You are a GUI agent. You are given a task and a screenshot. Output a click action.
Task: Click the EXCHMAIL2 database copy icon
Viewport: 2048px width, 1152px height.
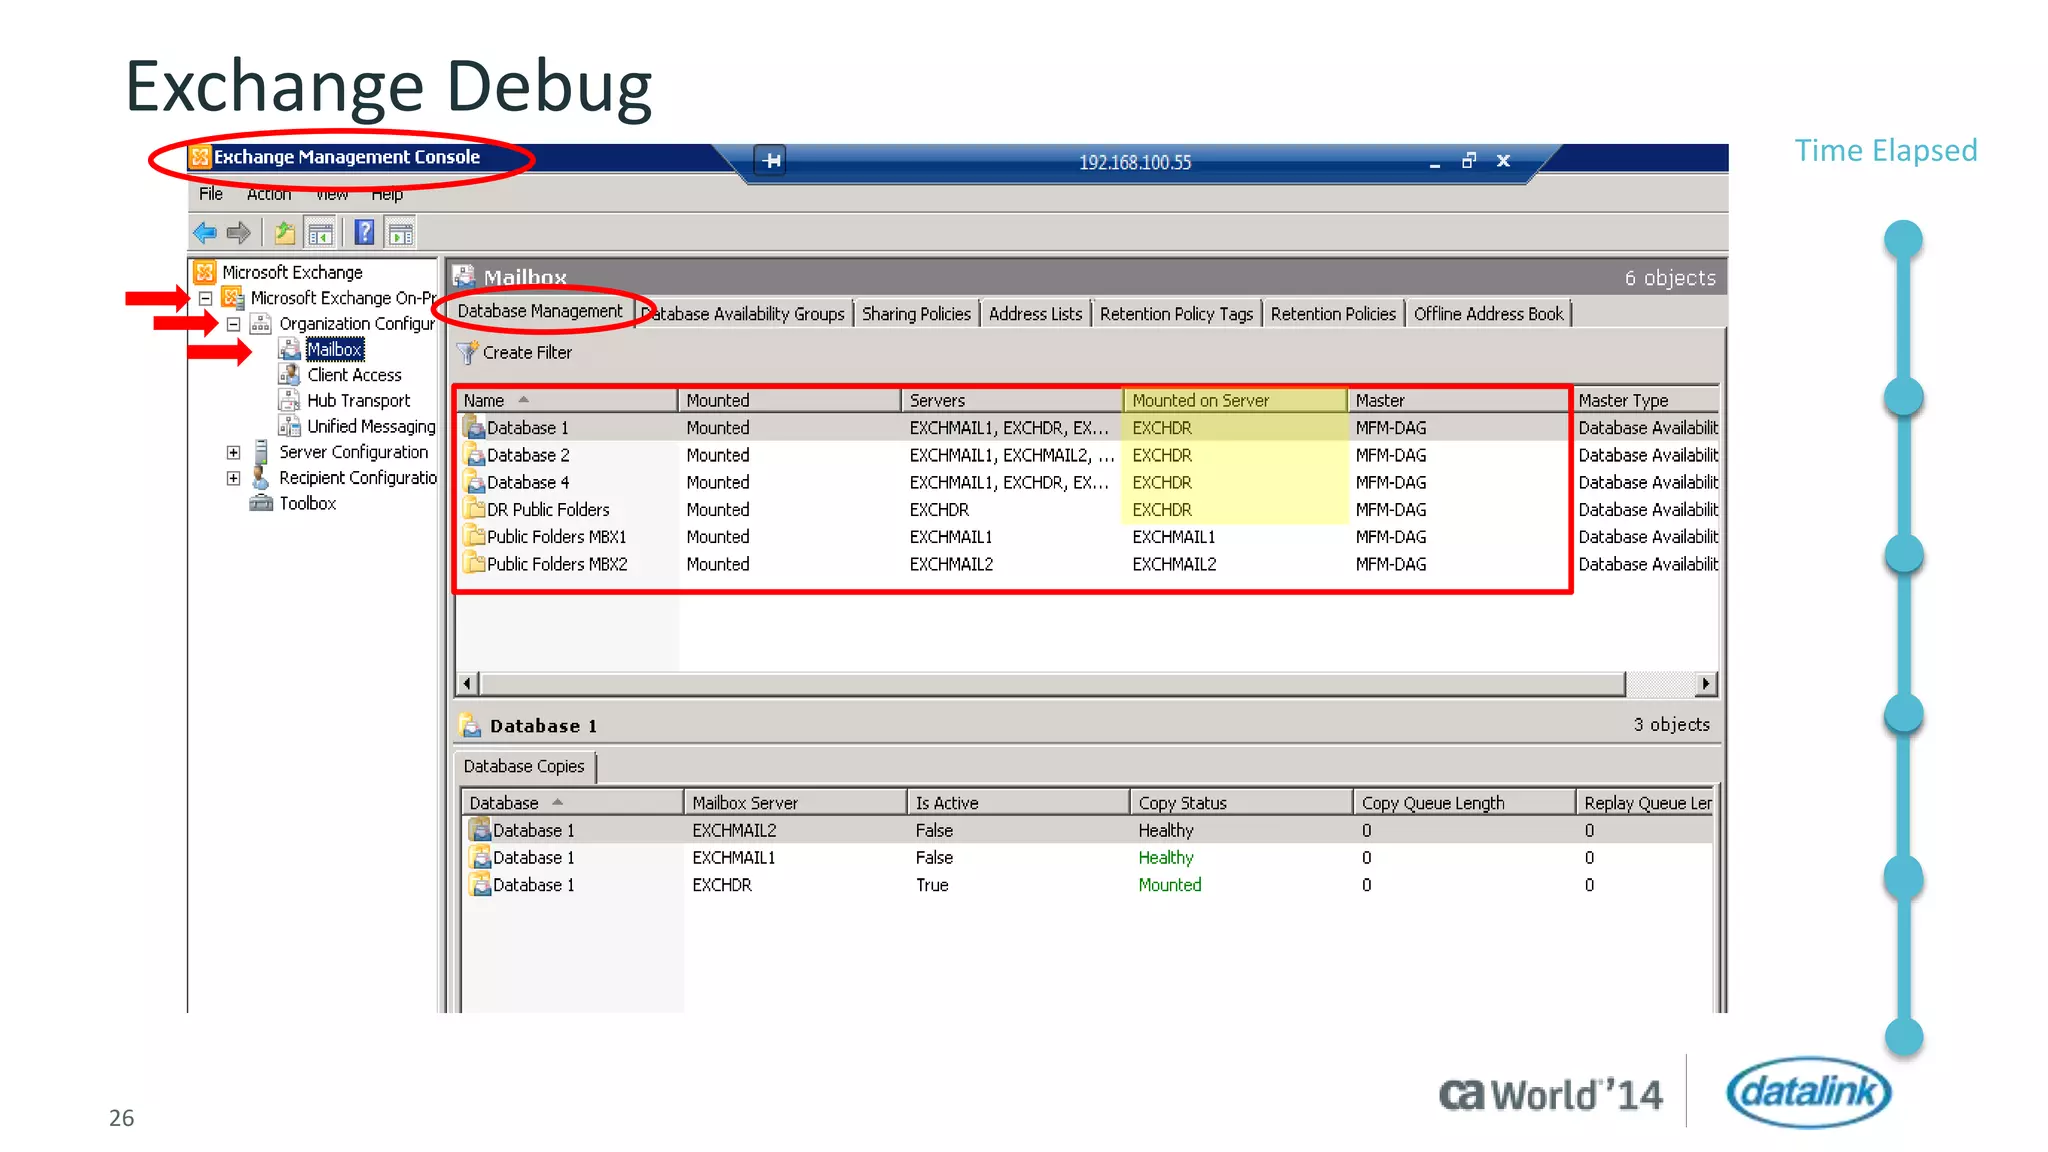480,830
